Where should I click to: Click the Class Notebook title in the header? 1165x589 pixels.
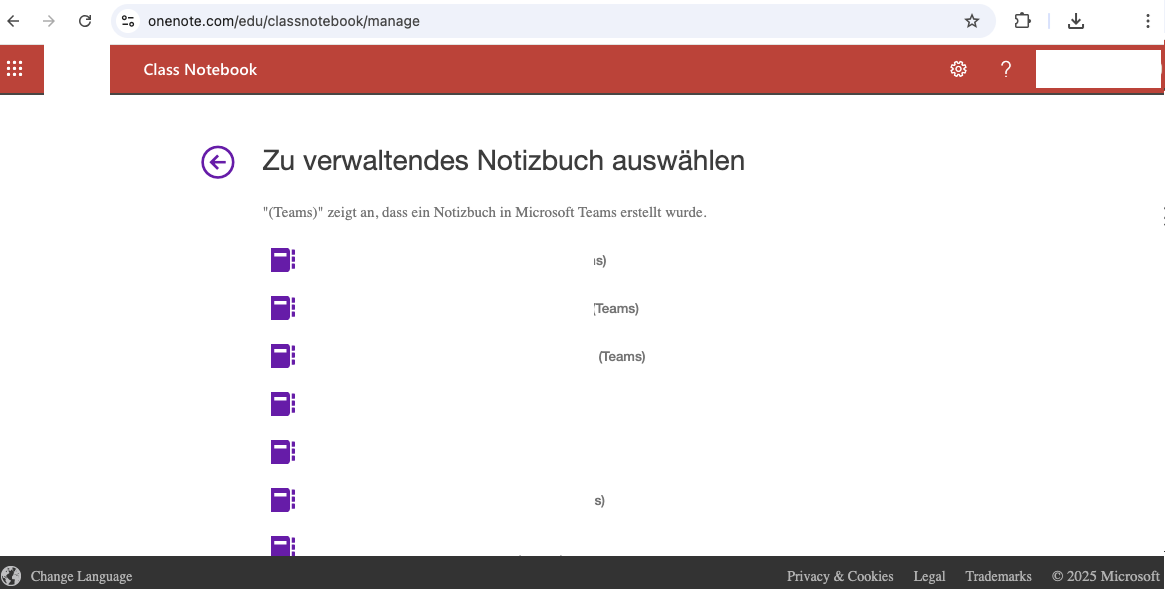(200, 69)
